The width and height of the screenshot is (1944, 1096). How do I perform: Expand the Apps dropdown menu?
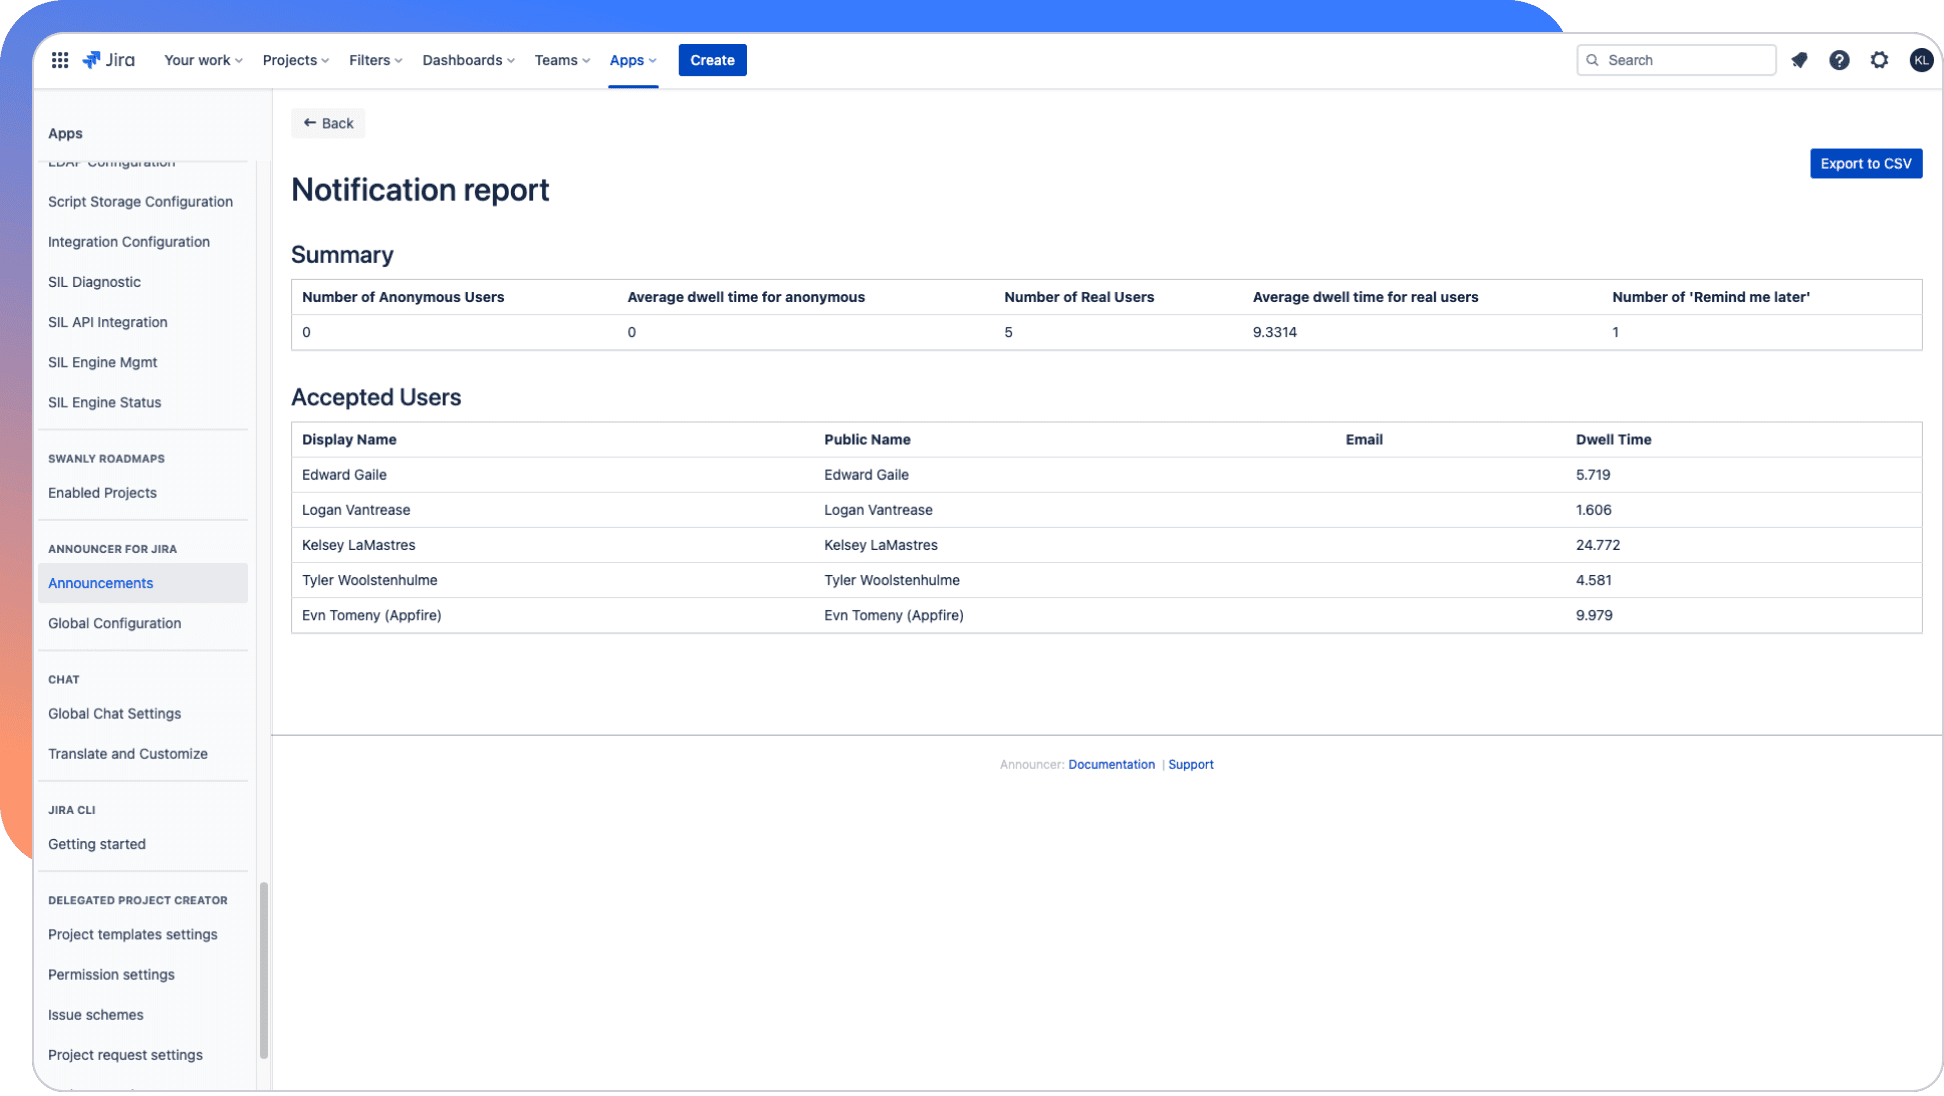pyautogui.click(x=632, y=60)
